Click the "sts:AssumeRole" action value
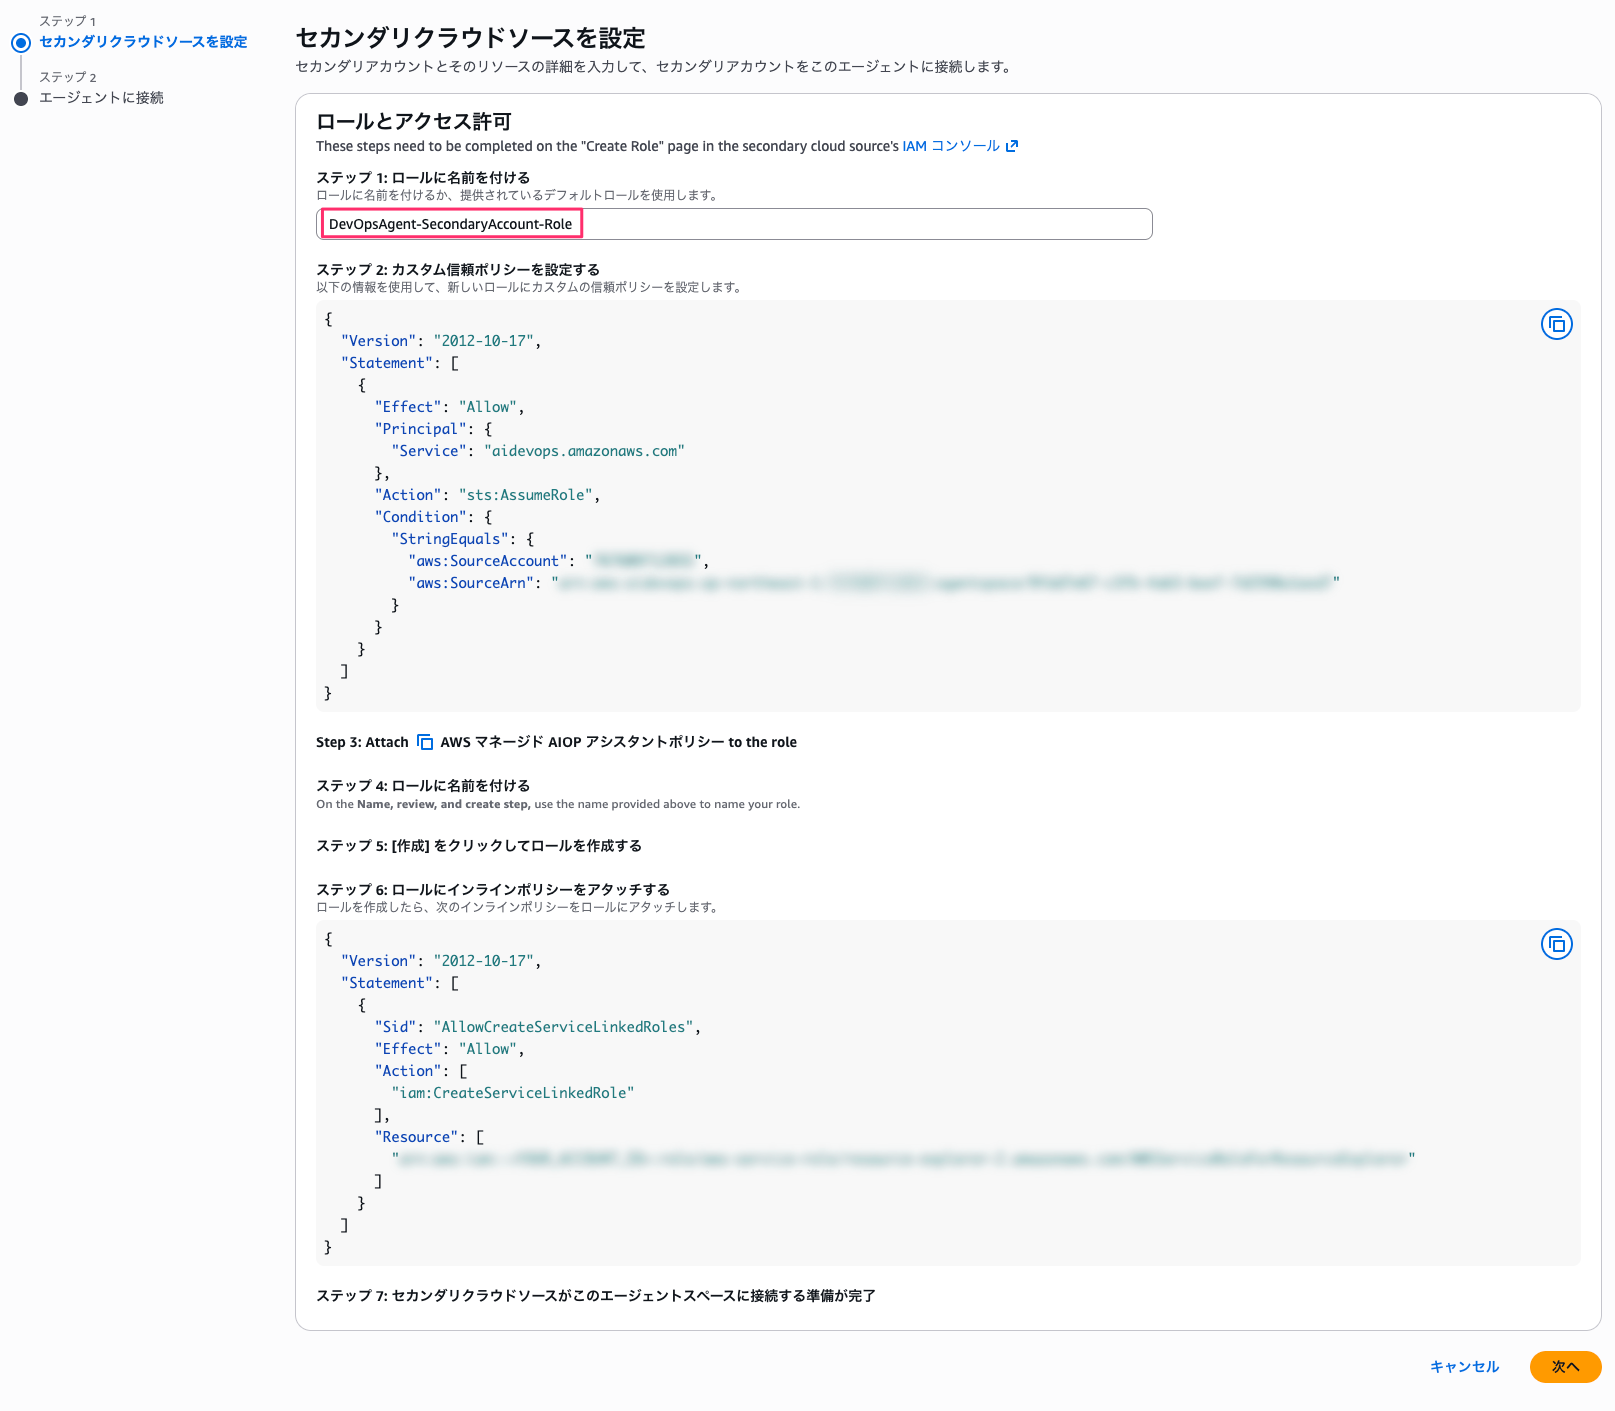 click(526, 495)
